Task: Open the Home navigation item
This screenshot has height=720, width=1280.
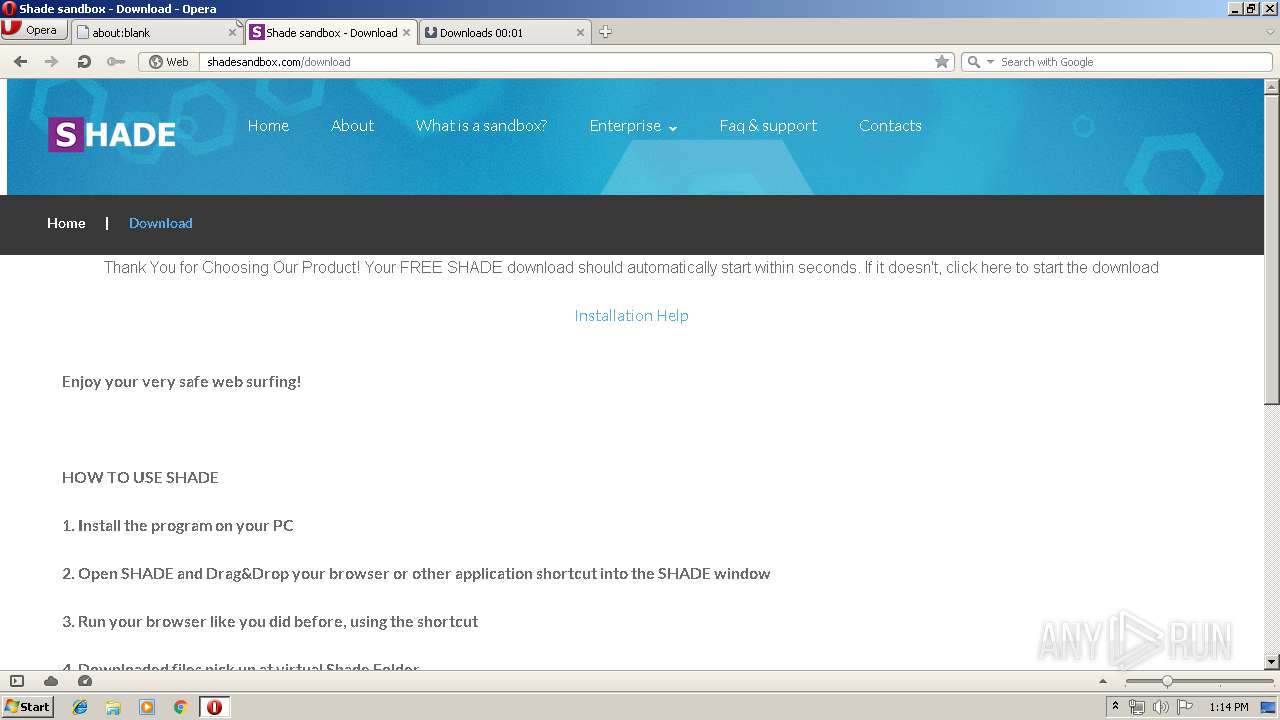Action: (x=268, y=126)
